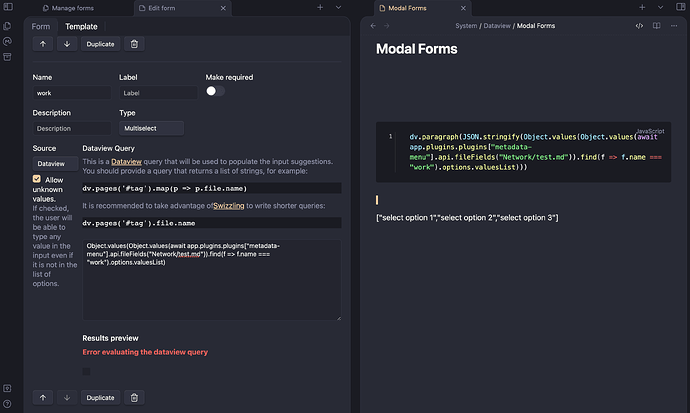The image size is (690, 413).
Task: Uncheck Allow unknown values checkbox
Action: coord(37,179)
